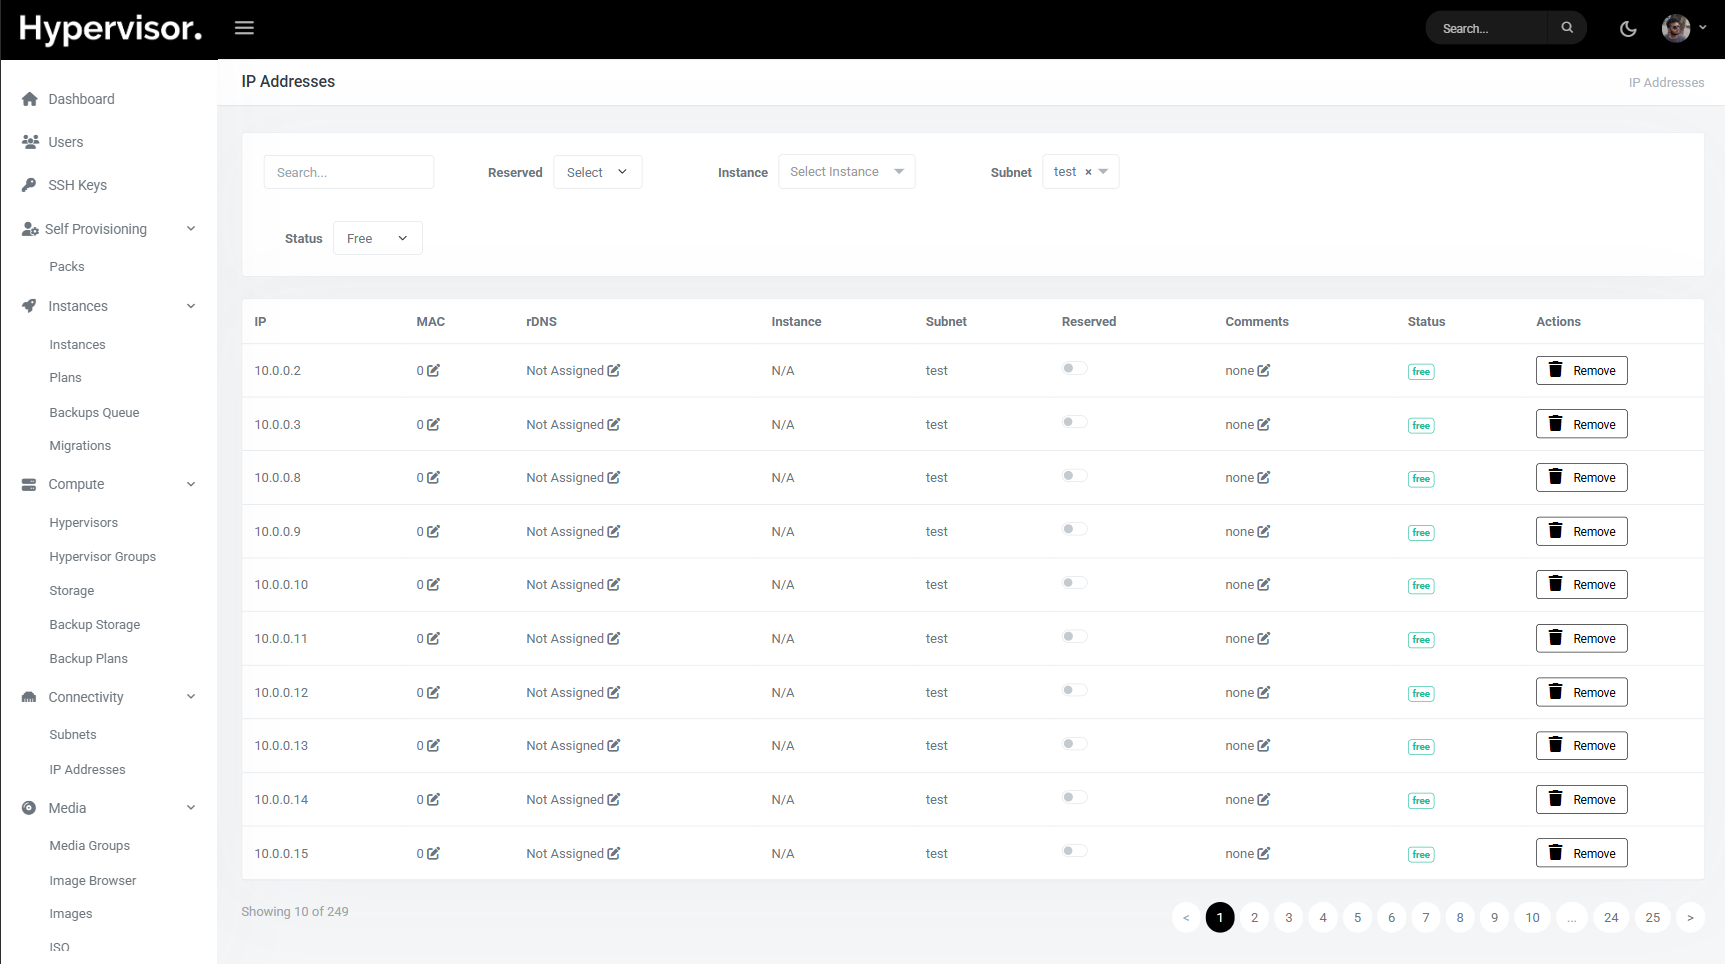
Task: Remove IP address 10.0.0.9
Action: 1581,532
